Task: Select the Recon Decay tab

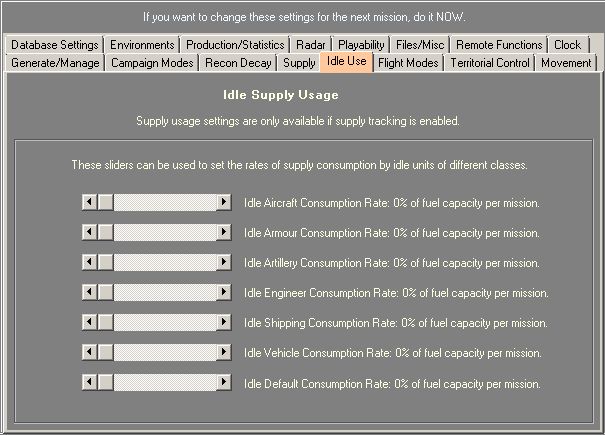Action: pos(238,63)
